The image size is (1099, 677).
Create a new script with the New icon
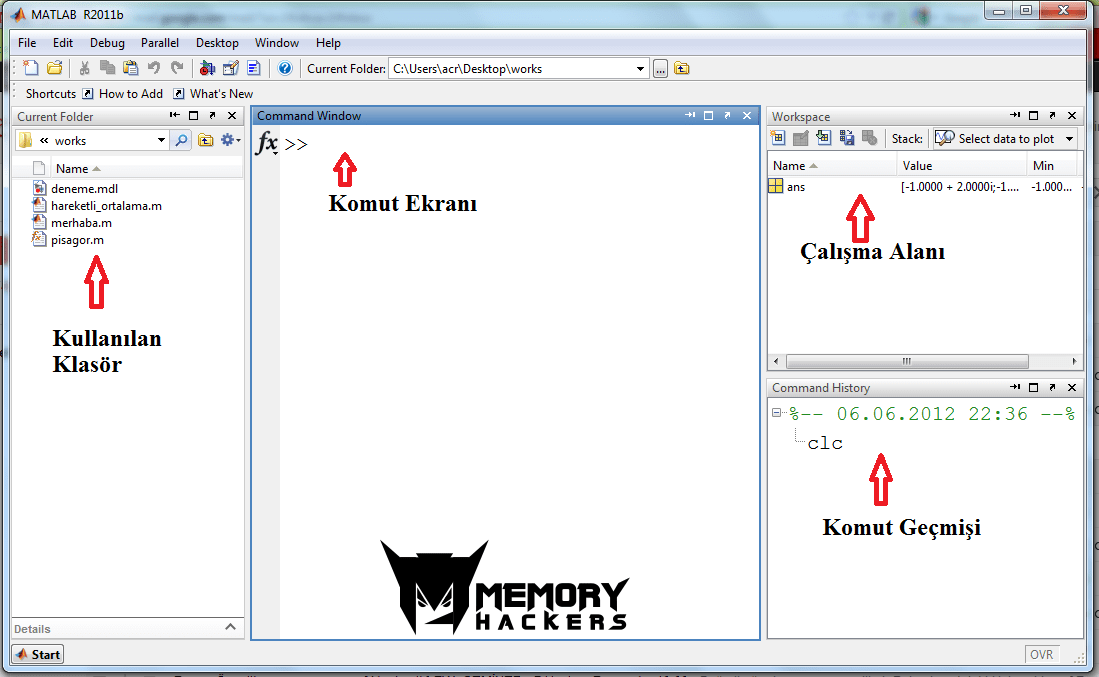[x=31, y=68]
